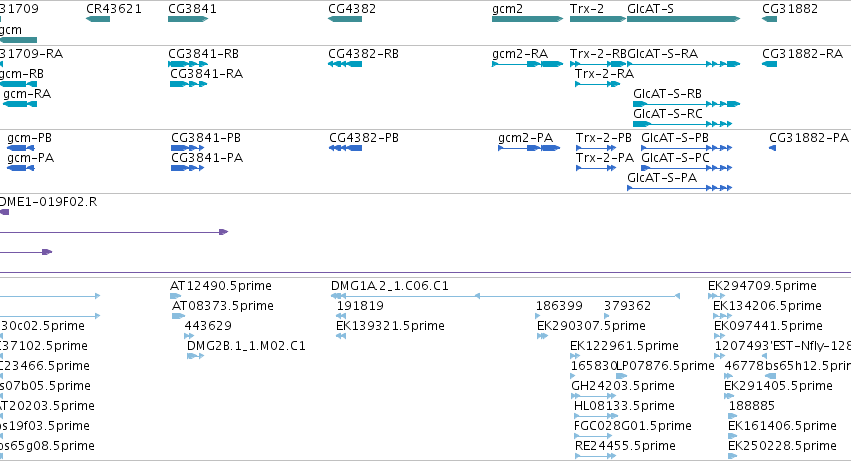Select transcript gcm-RA
851x461 pixels.
20,104
